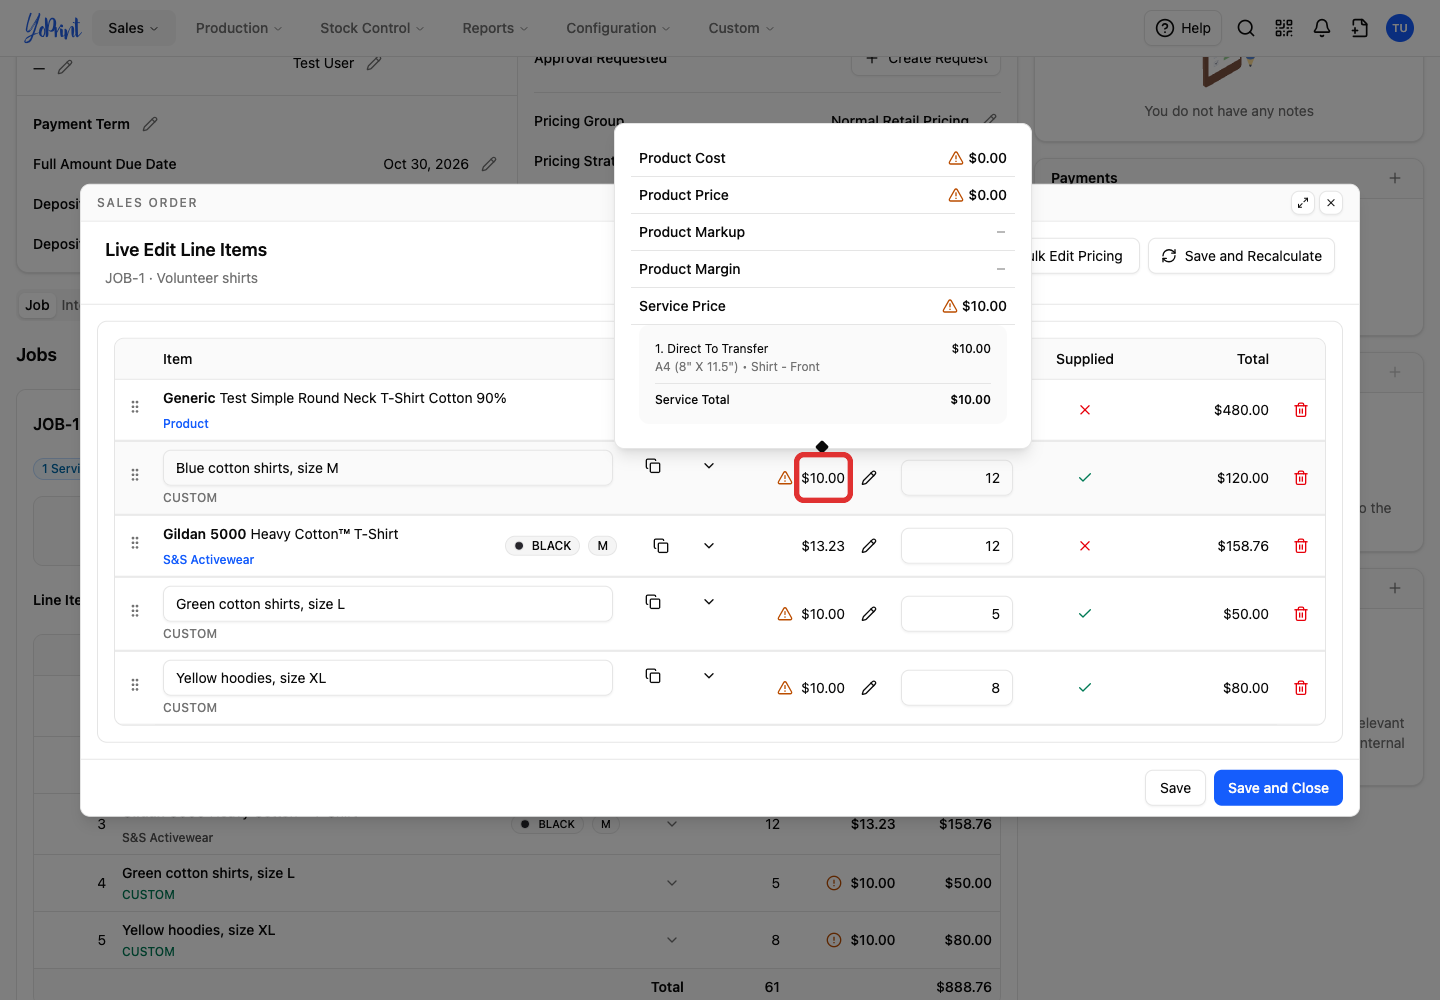Expand the Gildan 5000 row chevron

click(709, 546)
